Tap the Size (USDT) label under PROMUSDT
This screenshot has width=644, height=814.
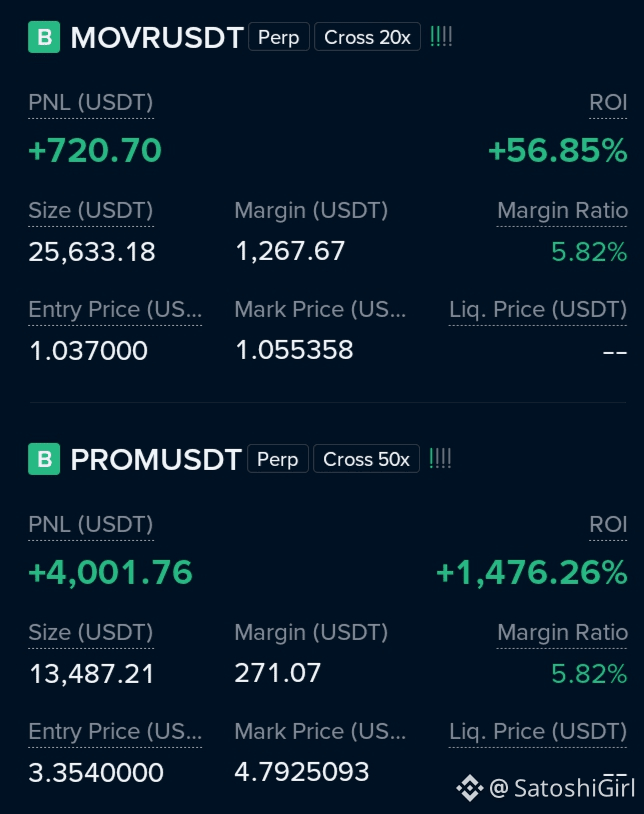coord(91,632)
